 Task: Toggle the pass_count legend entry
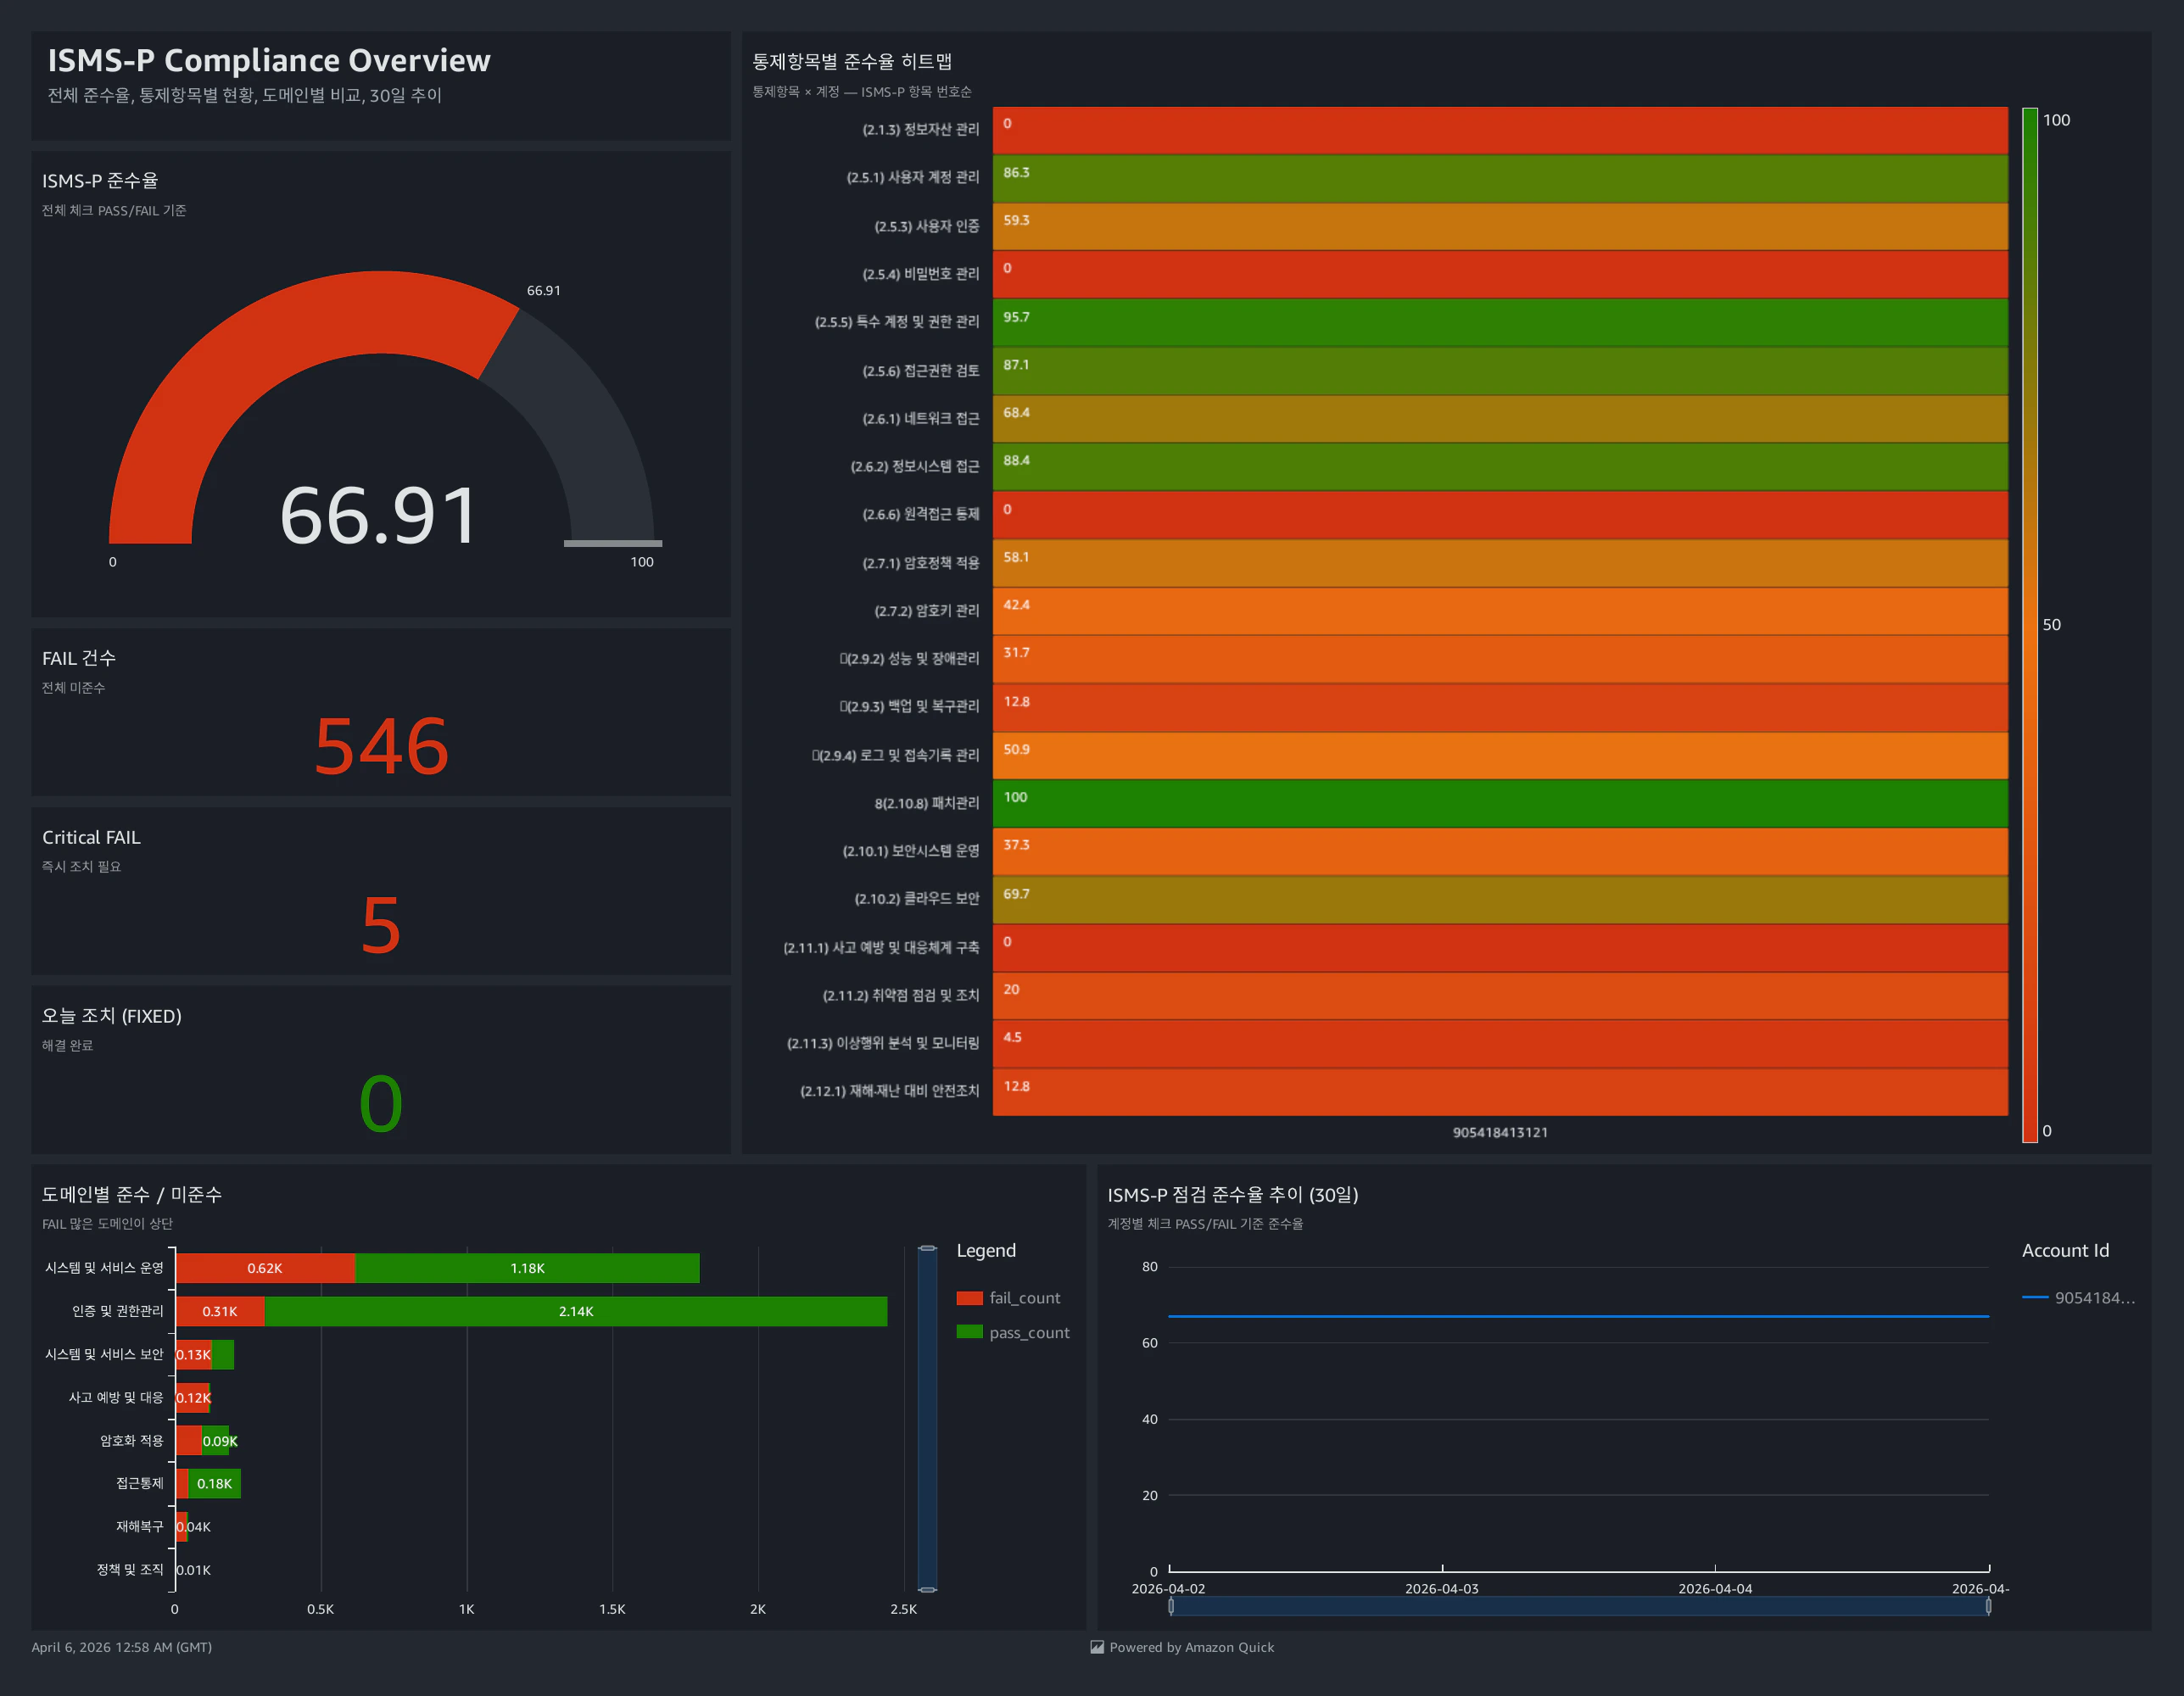(1028, 1332)
